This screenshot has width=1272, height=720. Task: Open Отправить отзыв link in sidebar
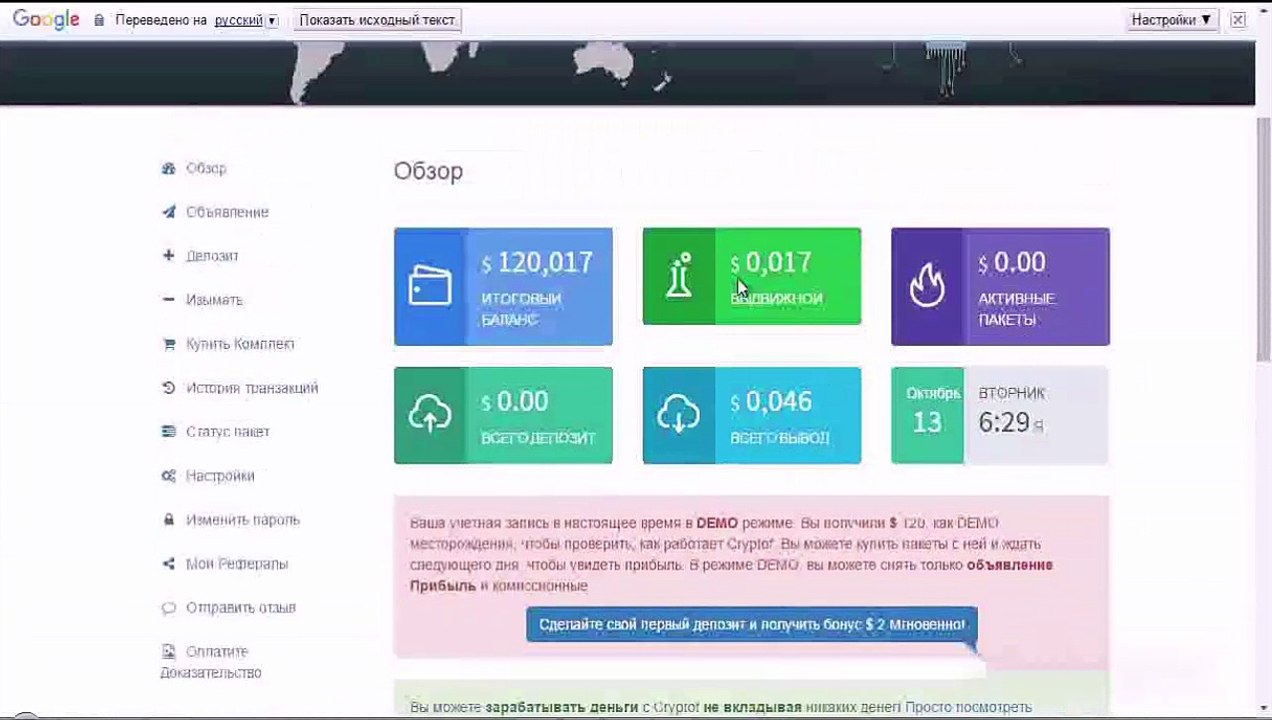click(241, 608)
